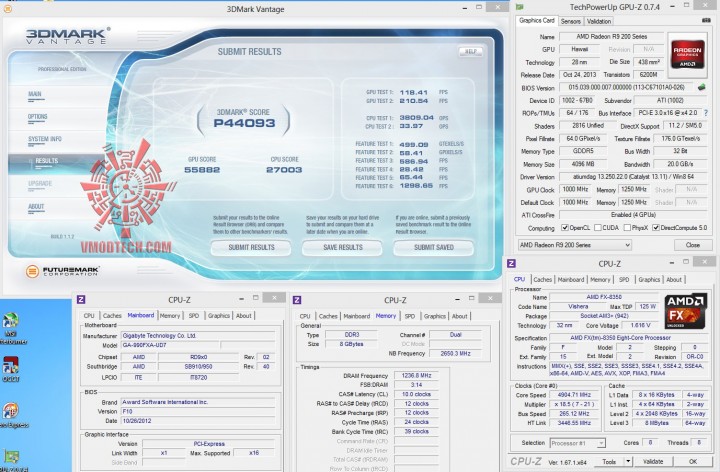Switch to the Sensors tab in GPU-Z
720x472 pixels.
(571, 21)
